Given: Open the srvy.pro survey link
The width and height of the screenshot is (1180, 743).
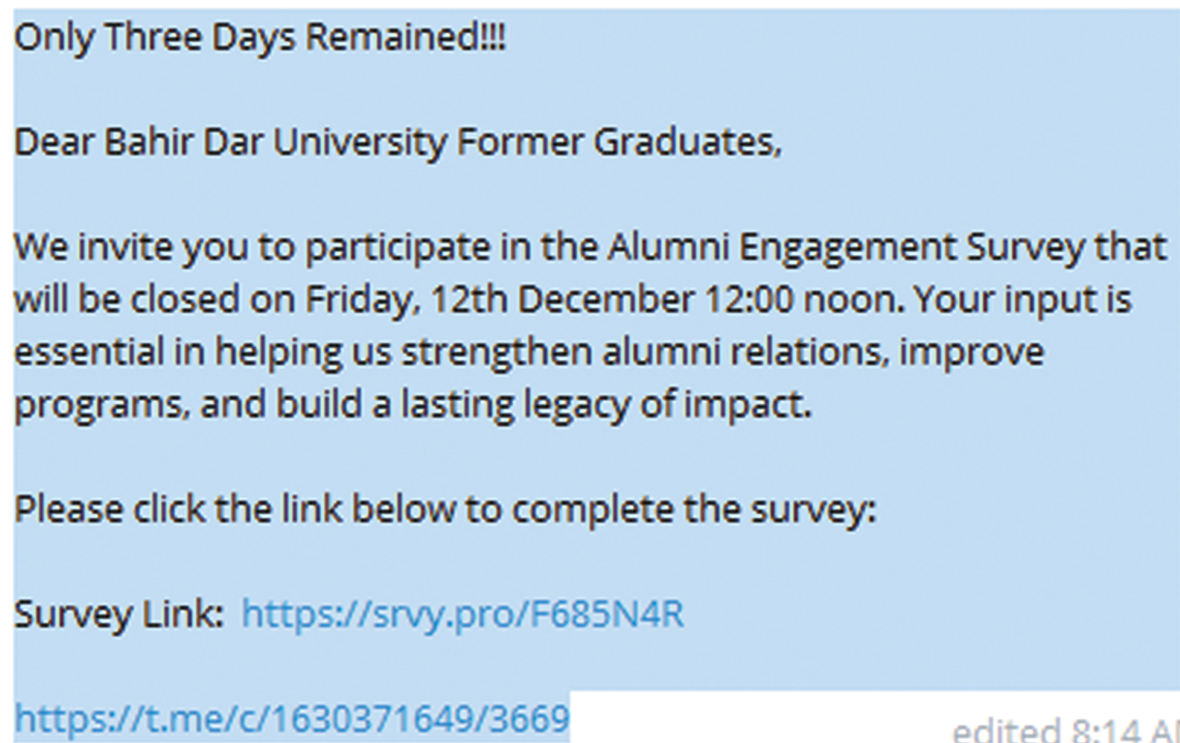Looking at the screenshot, I should click(463, 613).
